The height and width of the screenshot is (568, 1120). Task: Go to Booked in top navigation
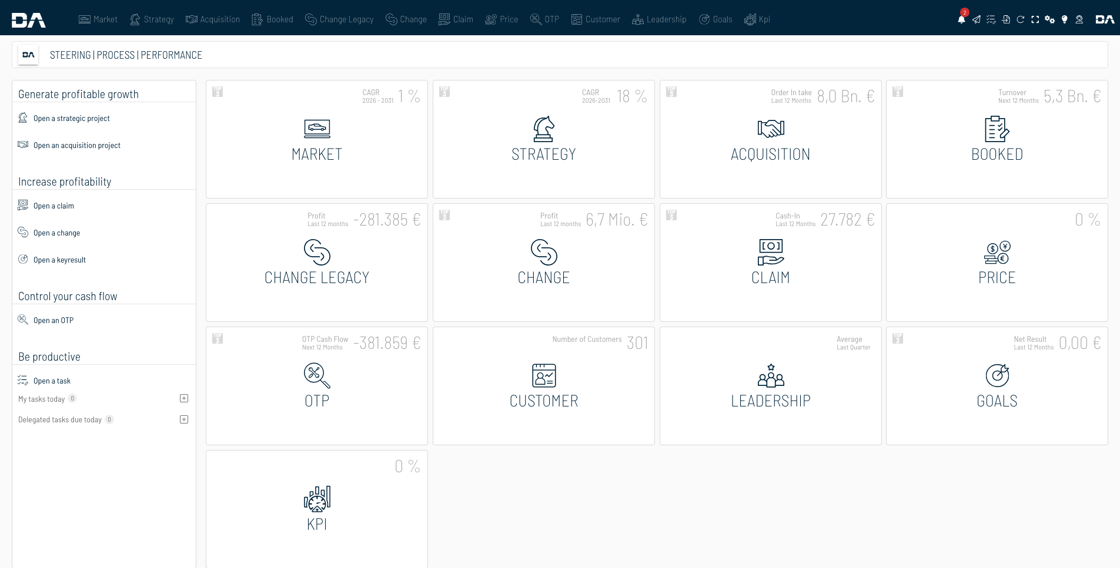273,19
